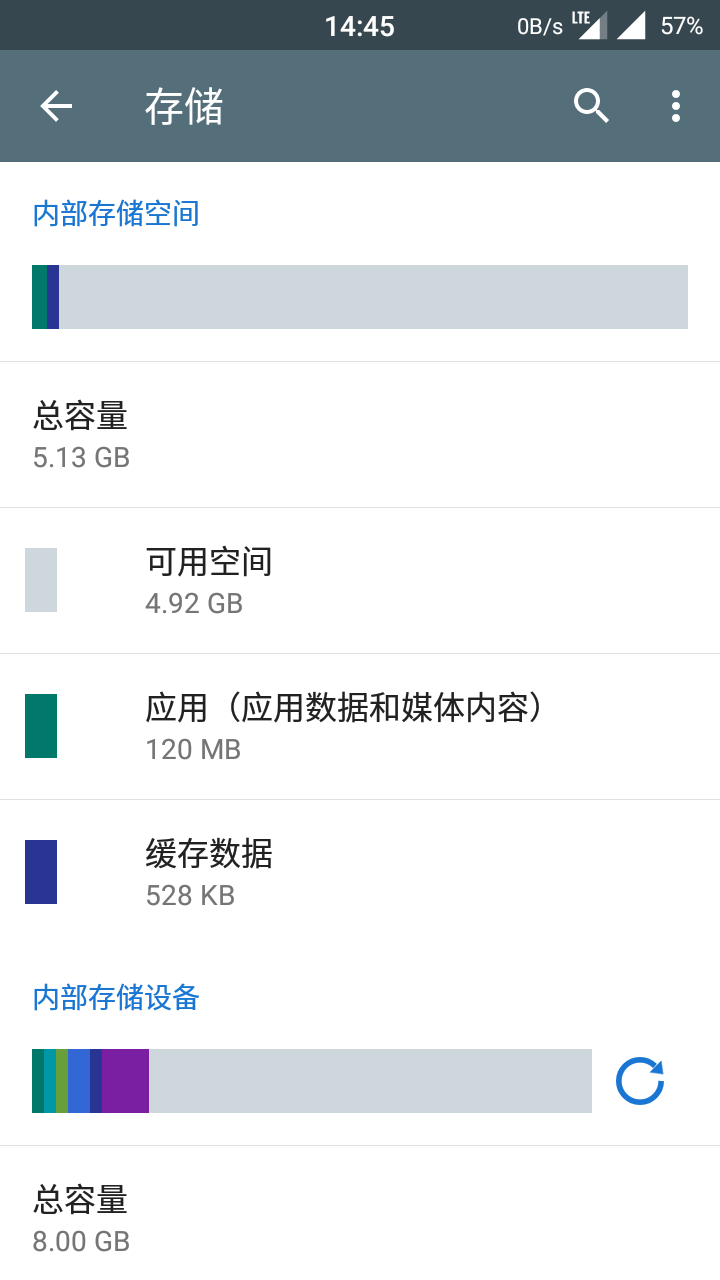720x1280 pixels.
Task: Tap the 内部存储空间 section header
Action: coord(116,214)
